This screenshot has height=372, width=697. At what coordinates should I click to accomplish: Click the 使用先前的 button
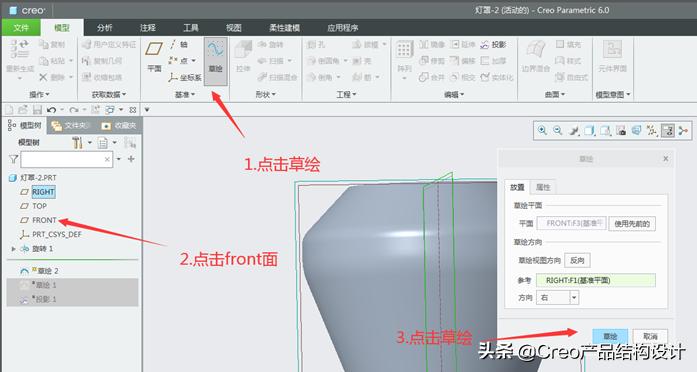[x=632, y=224]
